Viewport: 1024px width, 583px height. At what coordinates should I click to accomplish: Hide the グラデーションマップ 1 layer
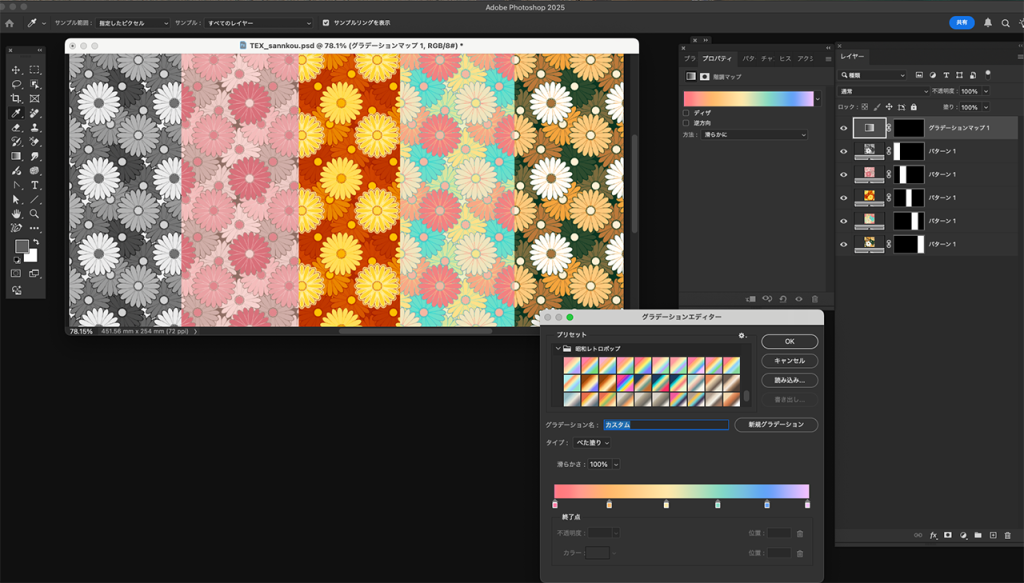click(x=844, y=128)
